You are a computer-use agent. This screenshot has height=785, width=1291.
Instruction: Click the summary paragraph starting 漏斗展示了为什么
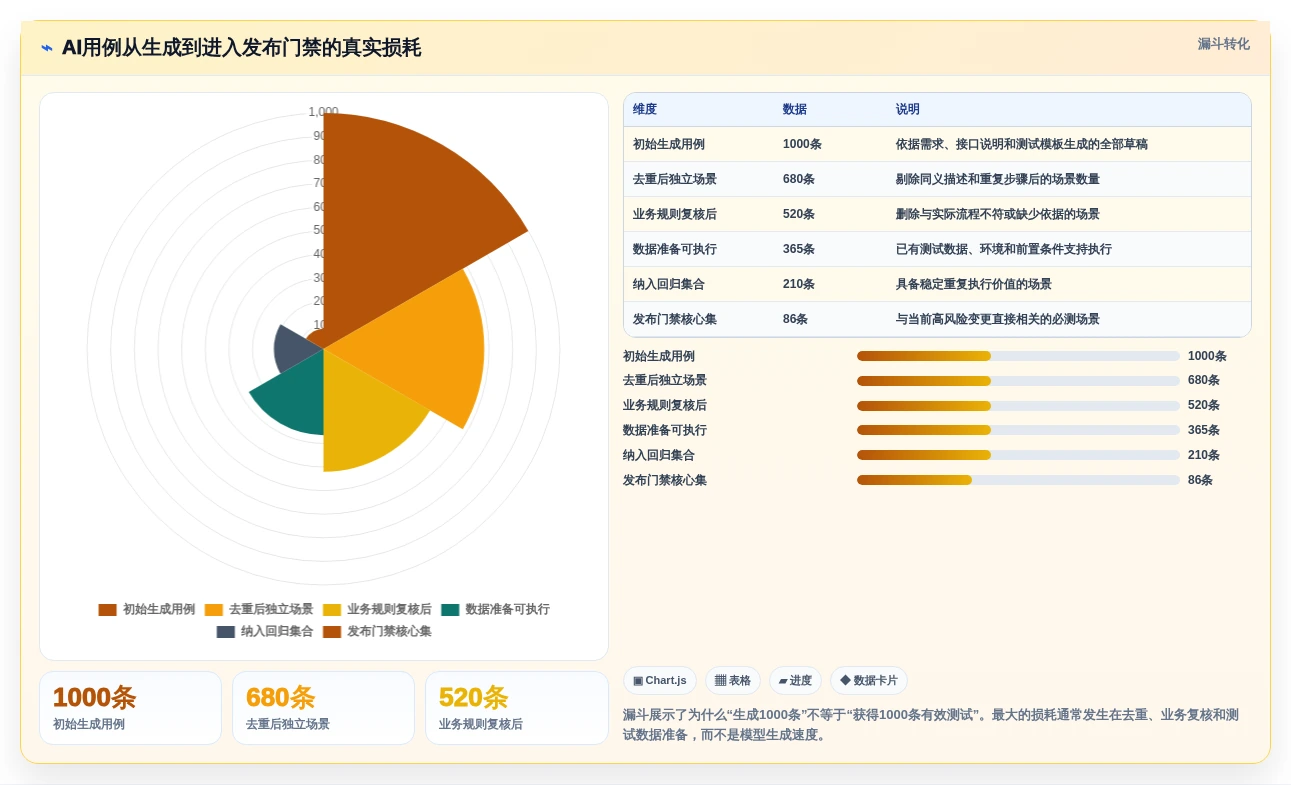pyautogui.click(x=931, y=725)
